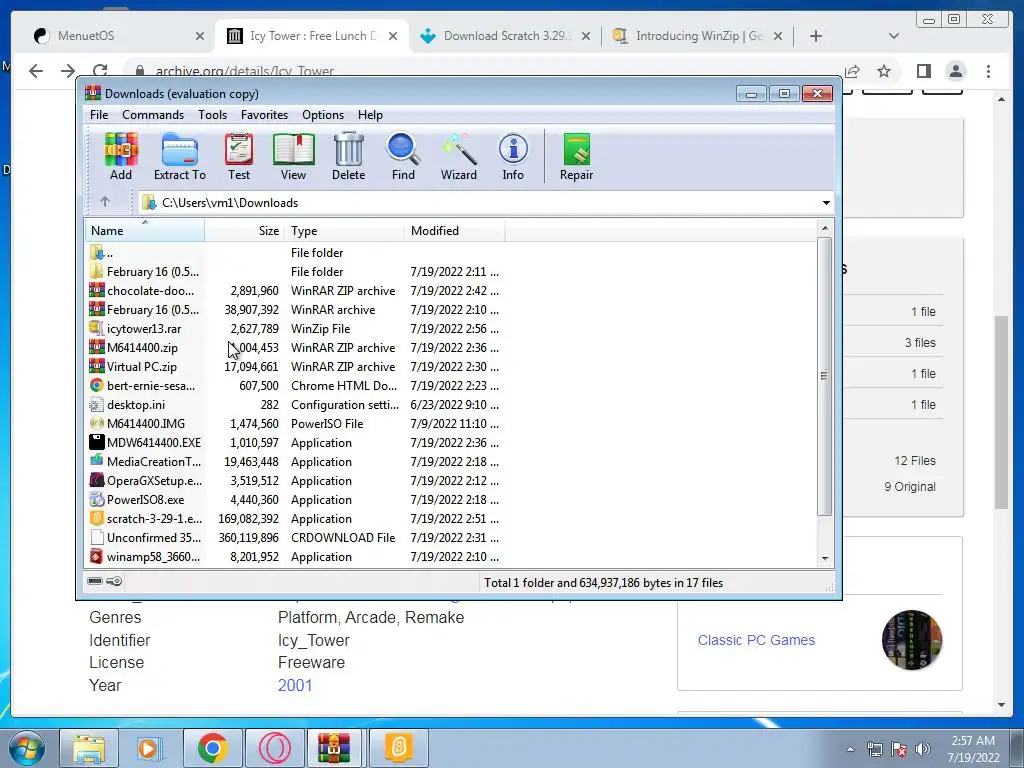Close the Icy Tower tab
This screenshot has height=768, width=1024.
[x=392, y=36]
